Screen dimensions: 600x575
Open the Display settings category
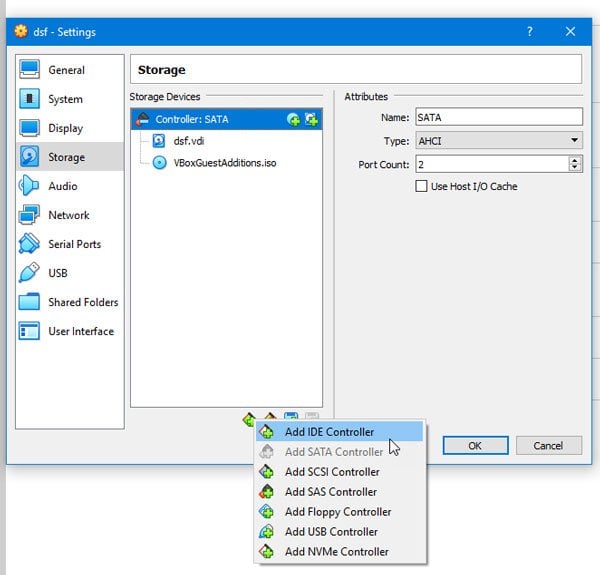pyautogui.click(x=70, y=128)
